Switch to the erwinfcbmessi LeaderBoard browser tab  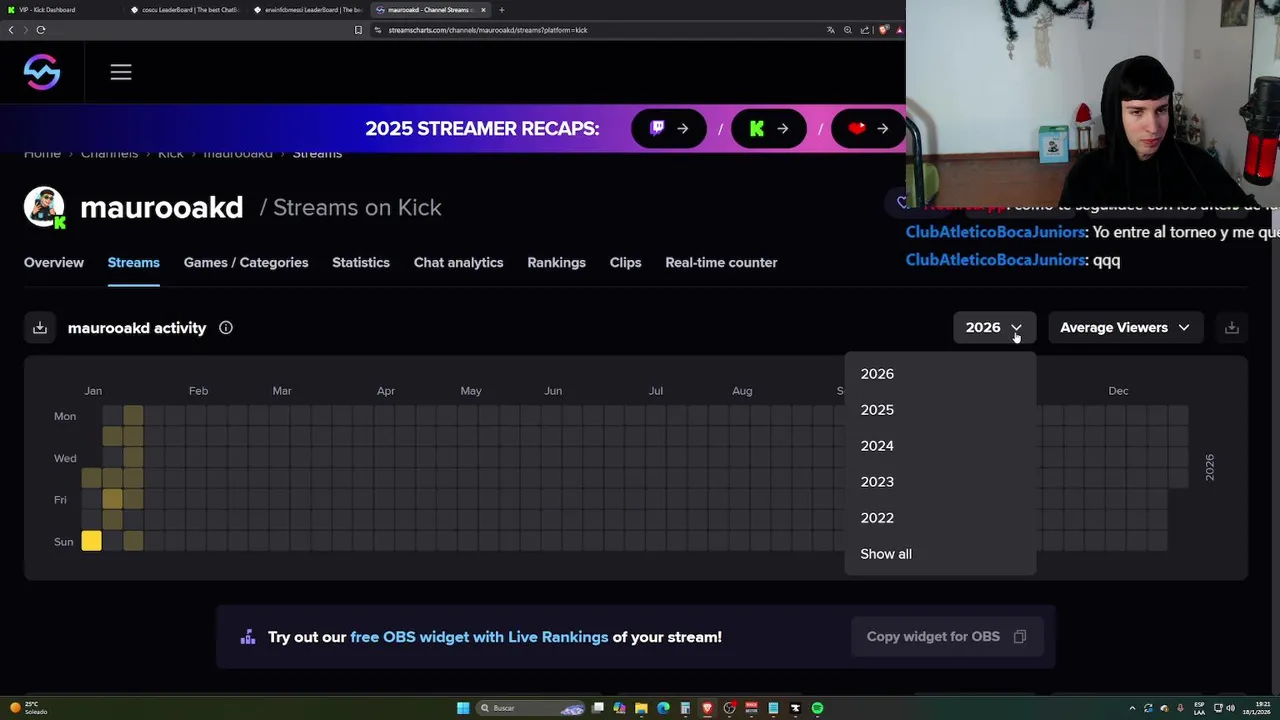point(308,10)
